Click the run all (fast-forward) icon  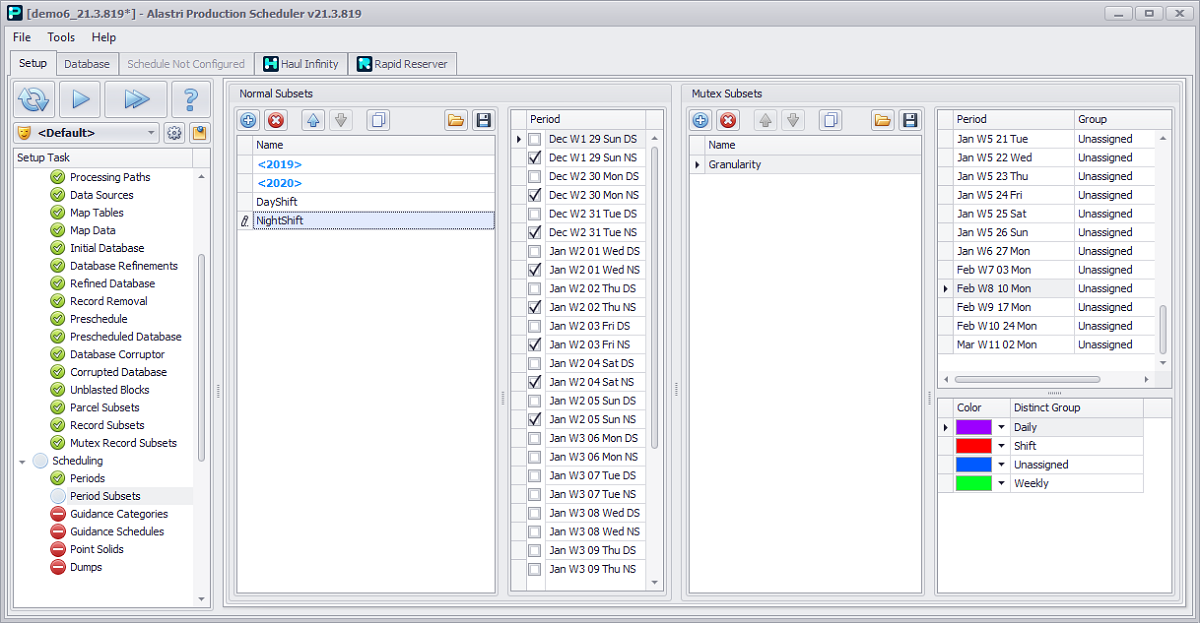tap(136, 99)
